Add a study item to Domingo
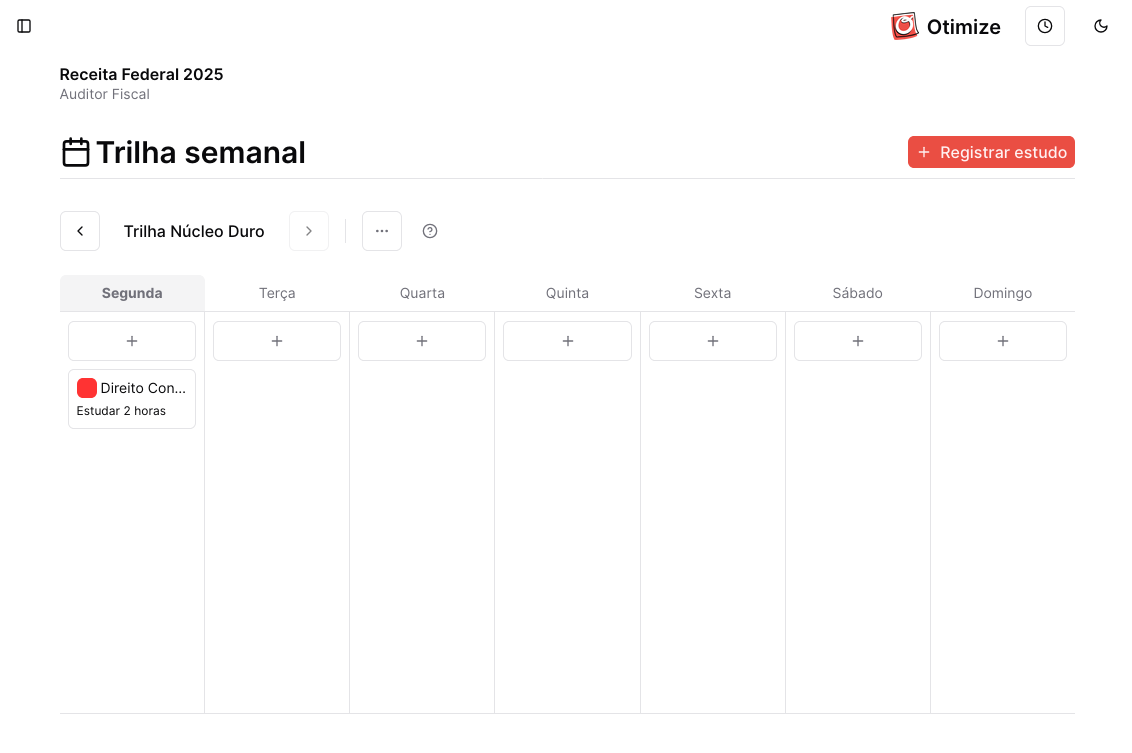 point(1003,341)
